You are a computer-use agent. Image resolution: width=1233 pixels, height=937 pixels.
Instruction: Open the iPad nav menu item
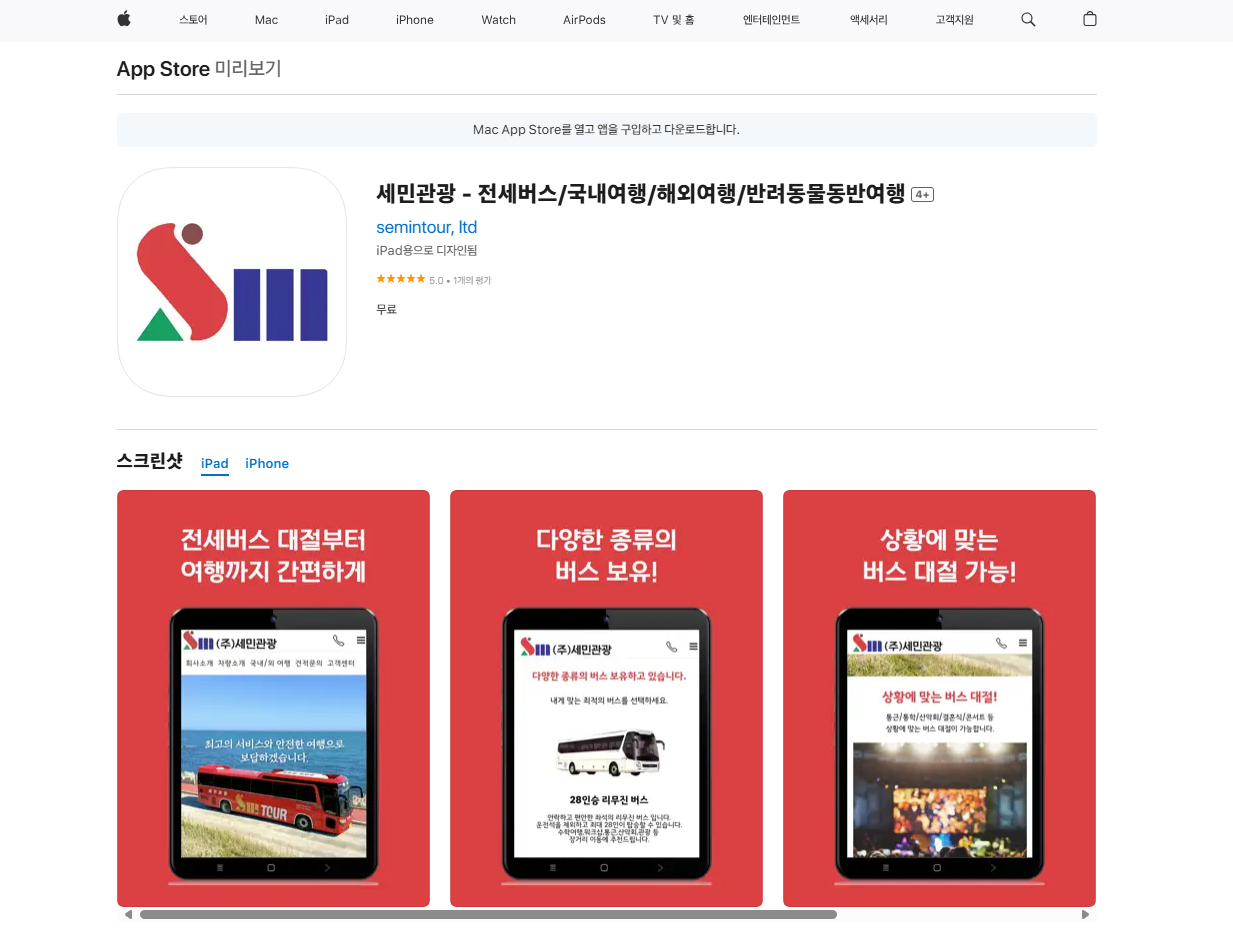coord(337,20)
